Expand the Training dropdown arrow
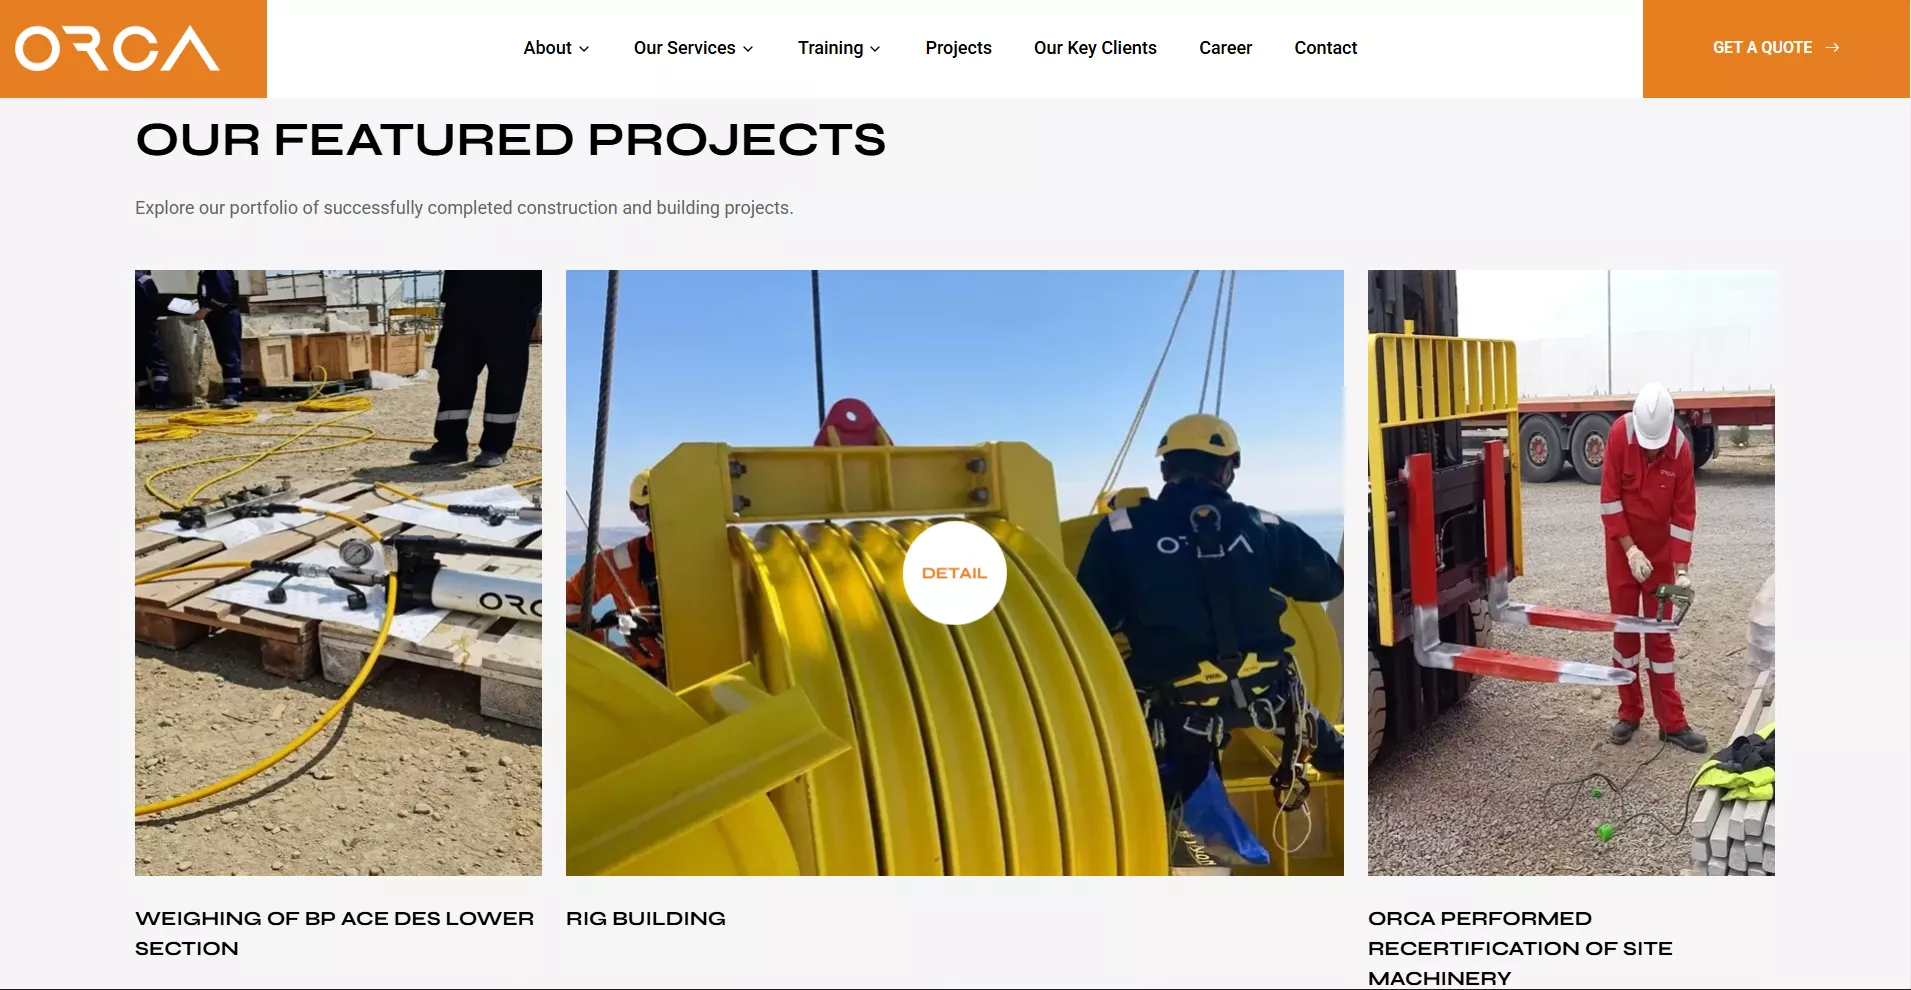Viewport: 1911px width, 990px height. click(875, 49)
